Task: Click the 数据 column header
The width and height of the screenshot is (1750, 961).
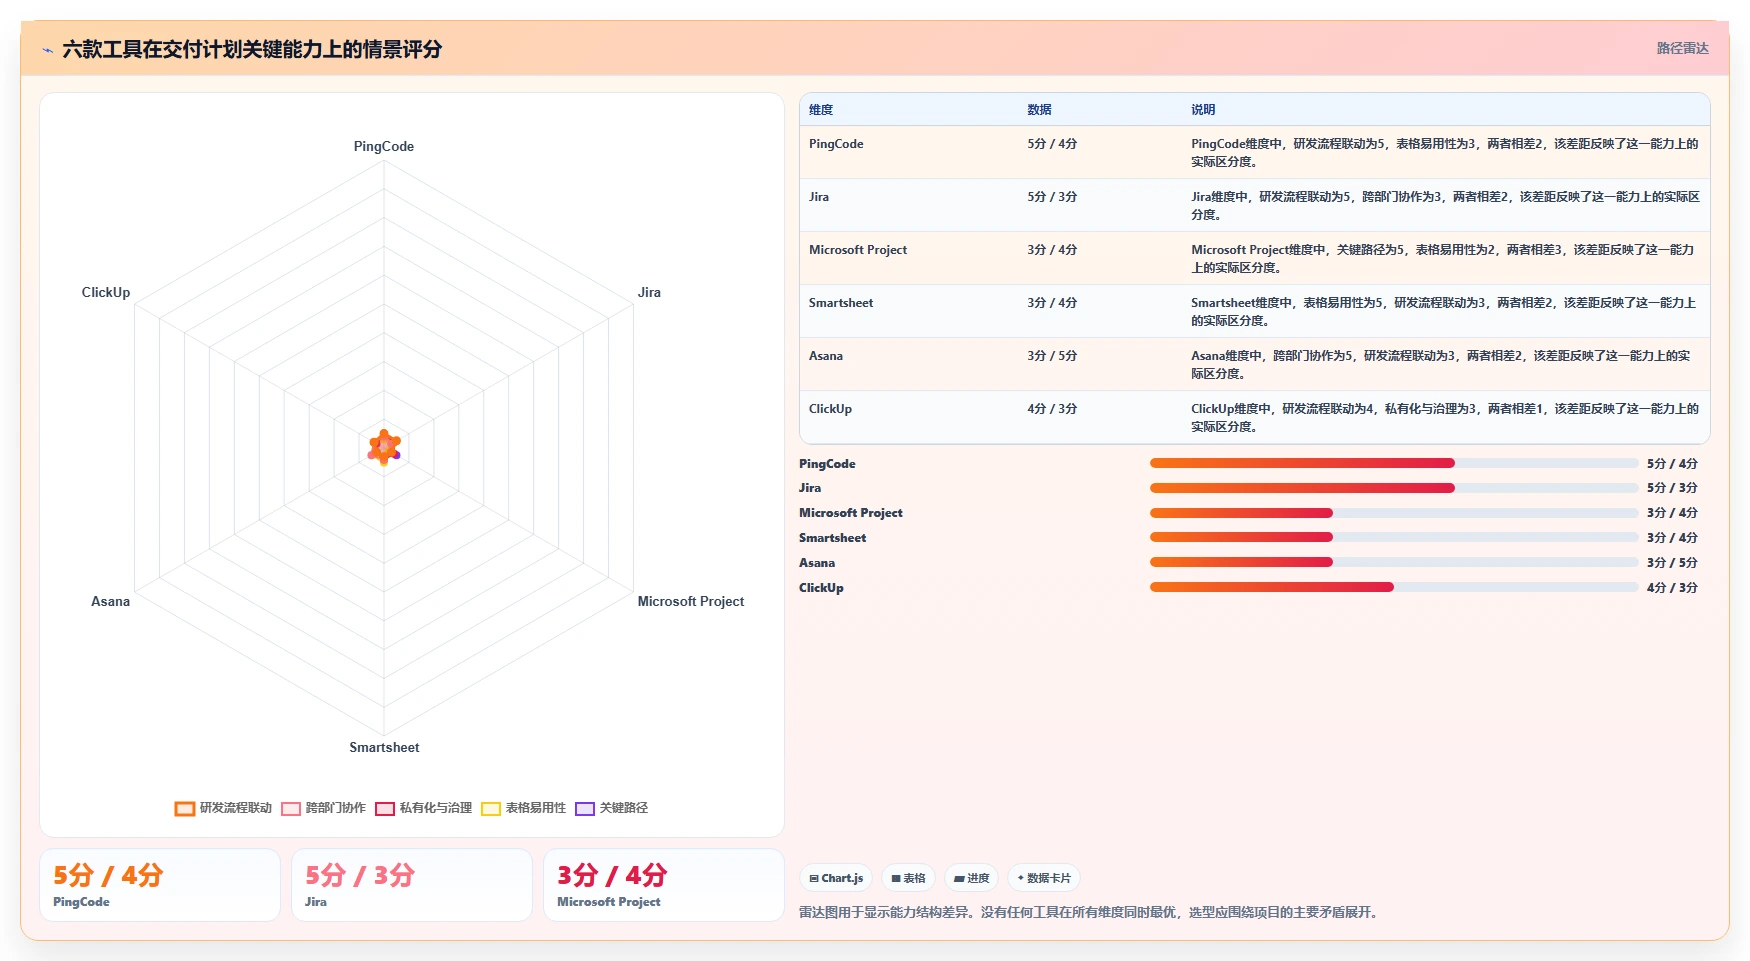Action: pyautogui.click(x=1040, y=110)
